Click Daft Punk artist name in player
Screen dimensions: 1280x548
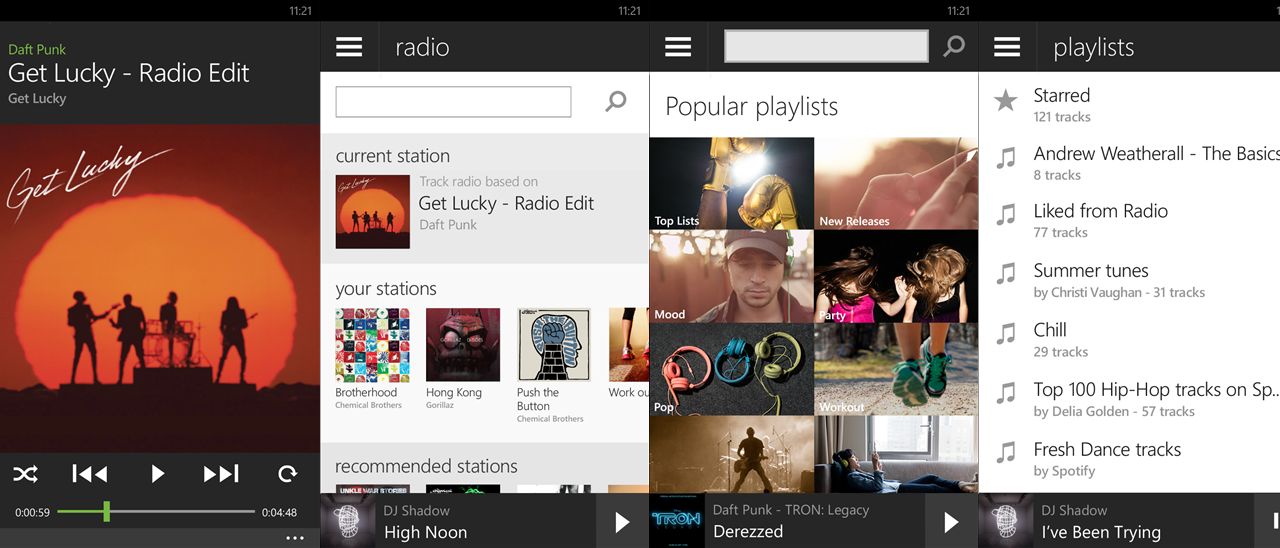click(37, 49)
